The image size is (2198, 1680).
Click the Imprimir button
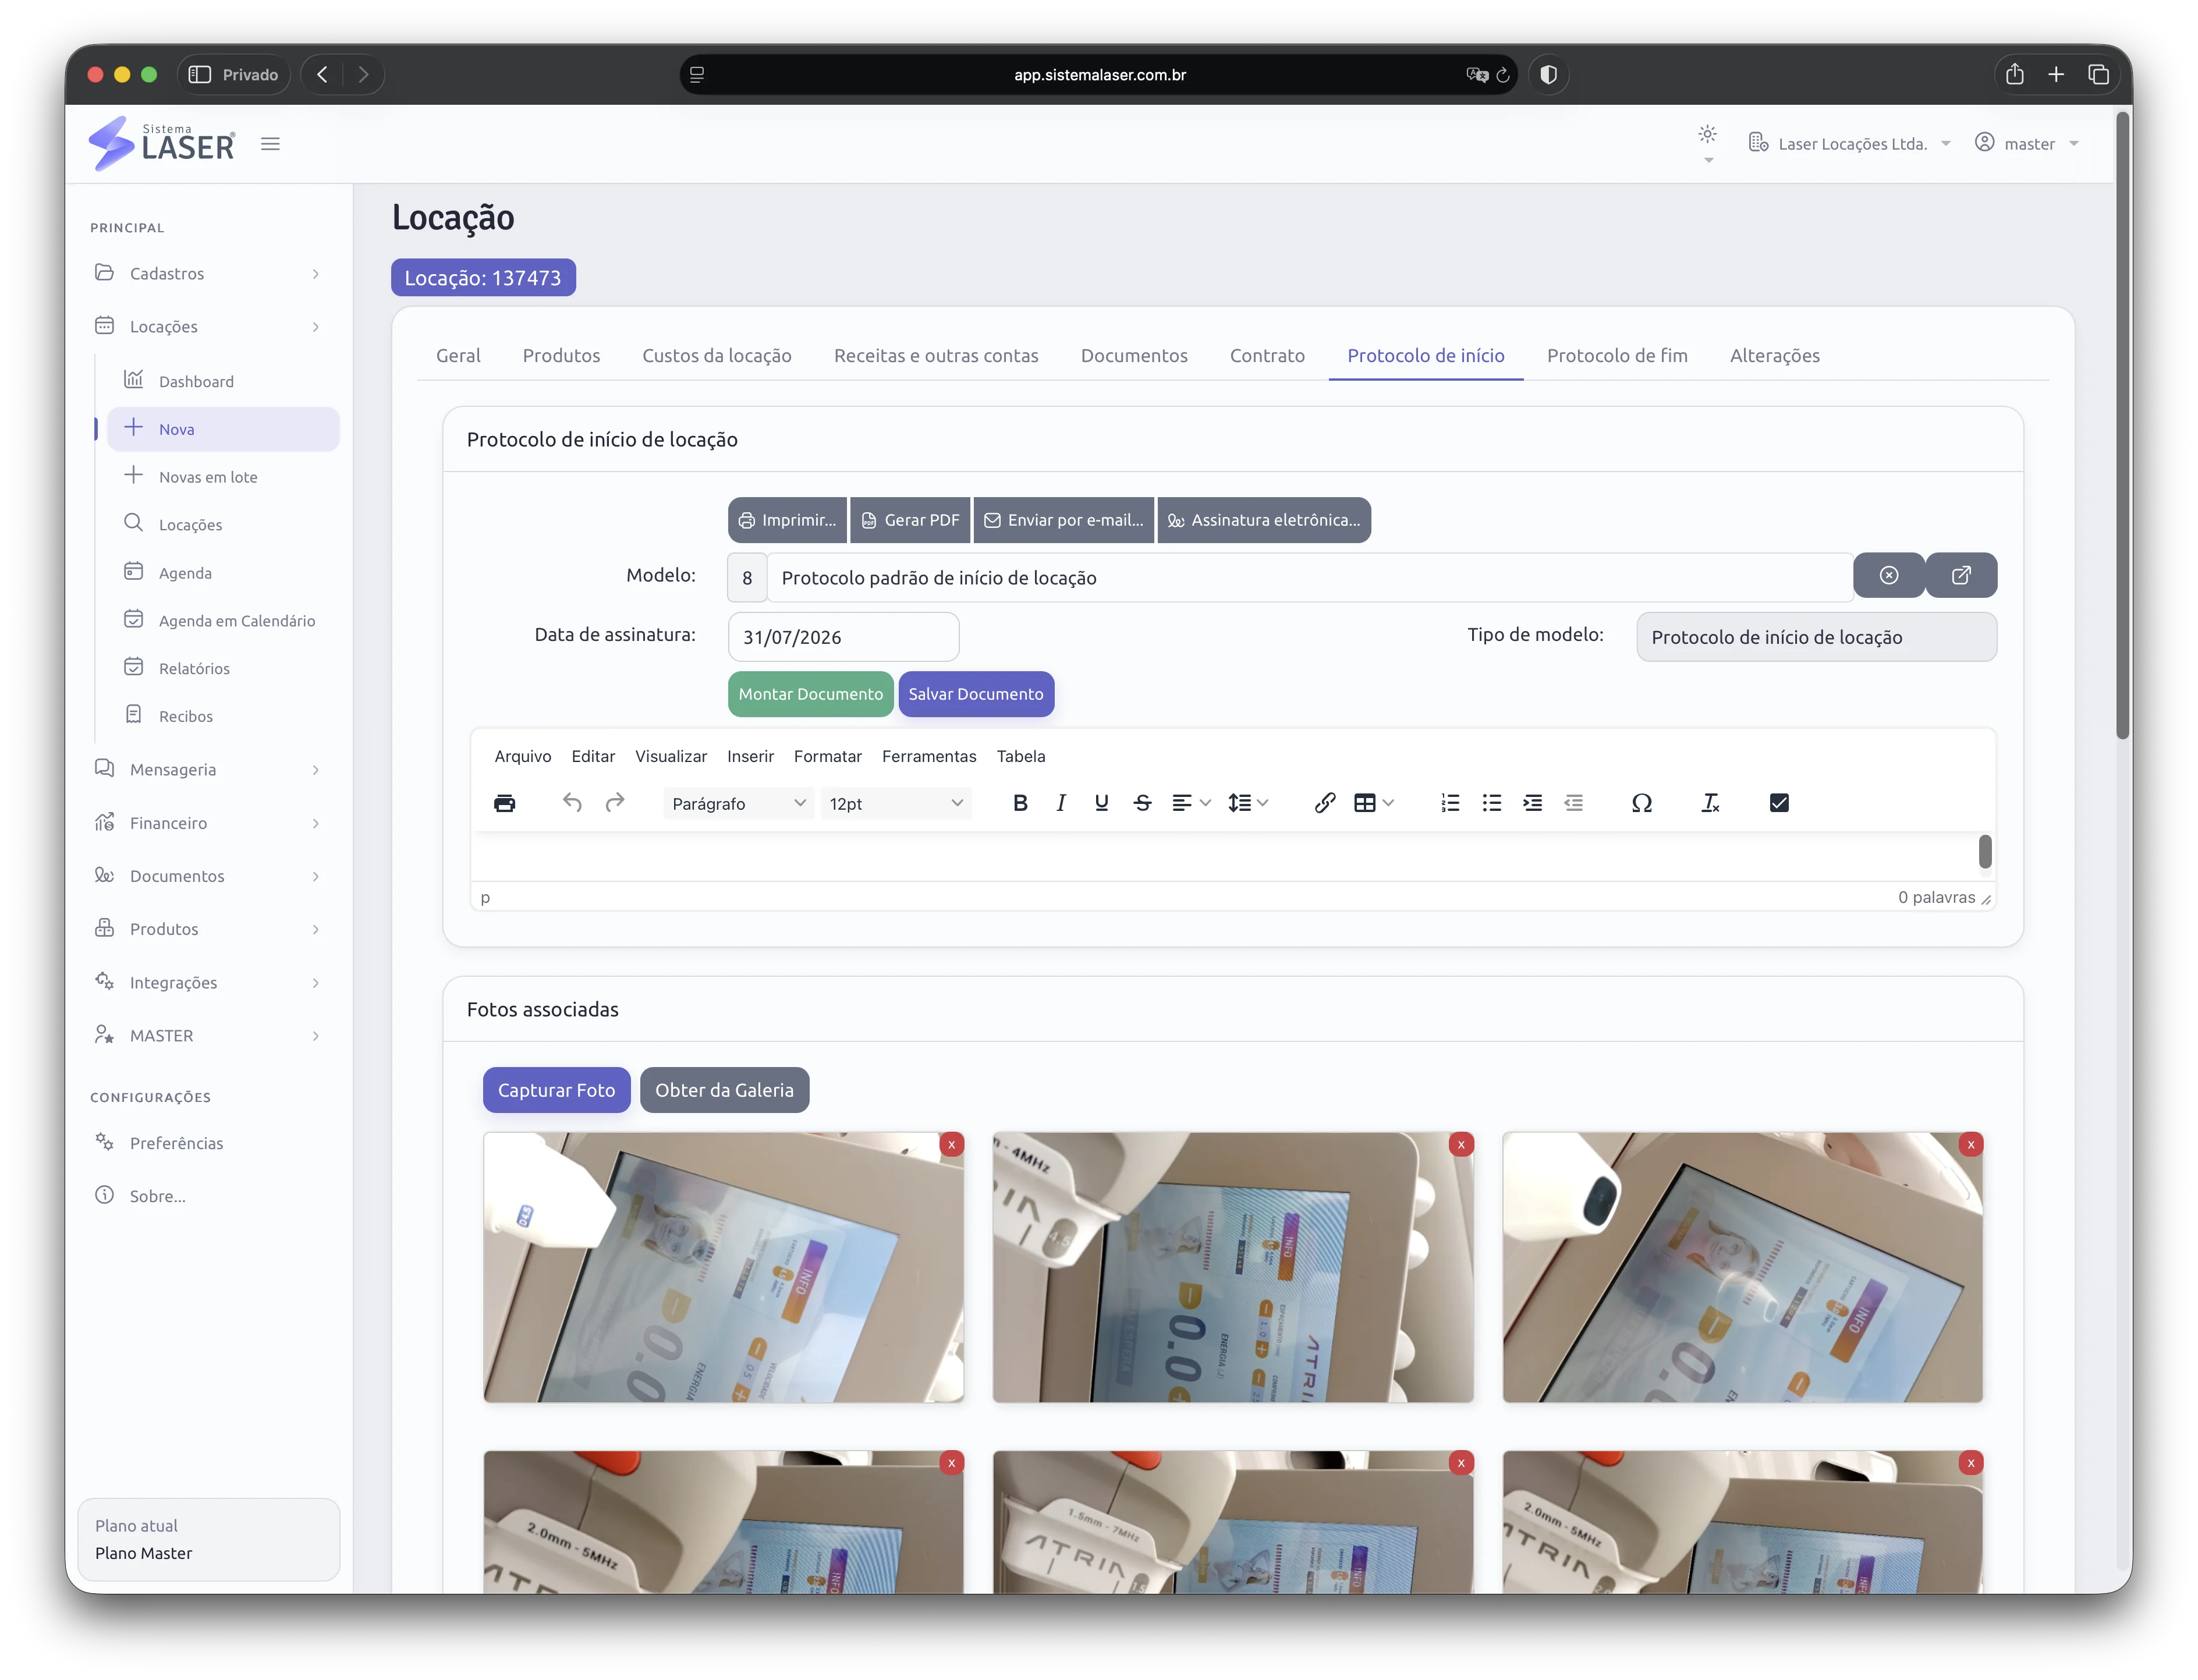coord(788,520)
